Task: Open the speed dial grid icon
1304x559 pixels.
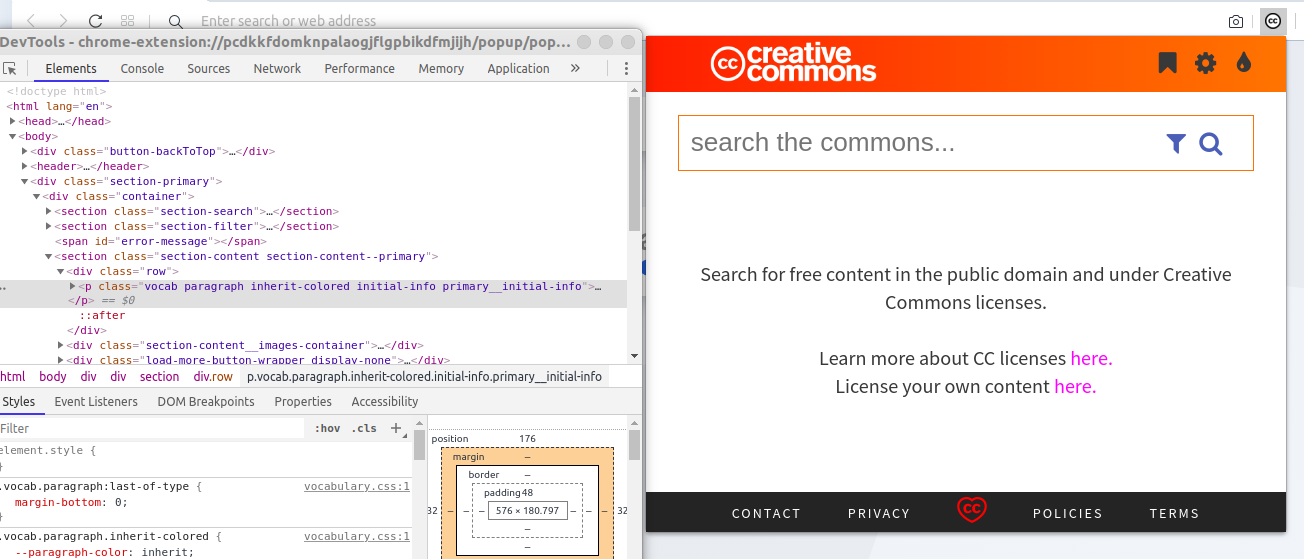Action: click(x=127, y=20)
